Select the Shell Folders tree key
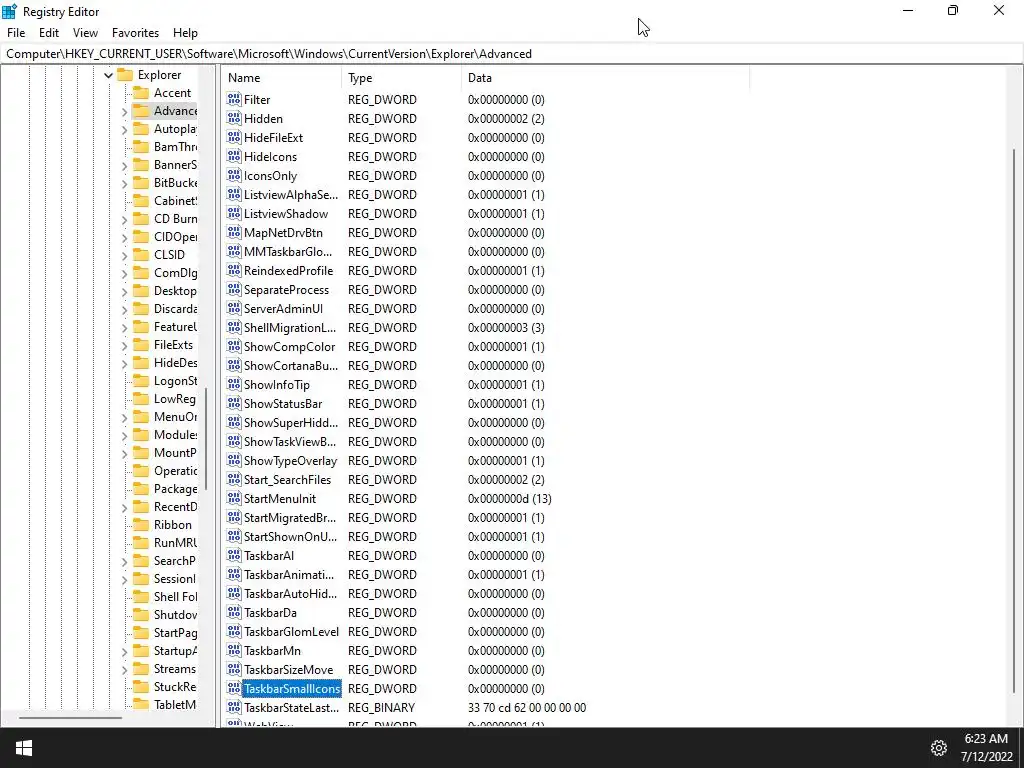This screenshot has width=1024, height=768. [x=175, y=596]
